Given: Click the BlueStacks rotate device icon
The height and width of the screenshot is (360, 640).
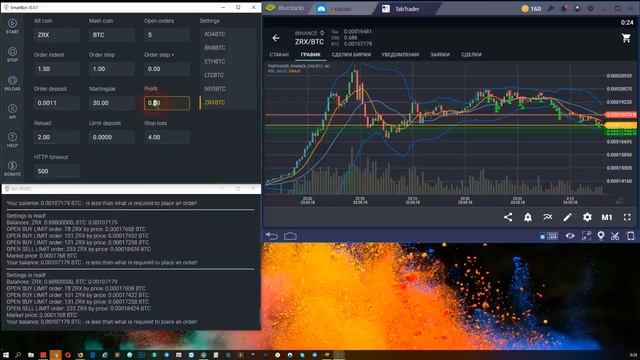Looking at the screenshot, I should pos(631,236).
